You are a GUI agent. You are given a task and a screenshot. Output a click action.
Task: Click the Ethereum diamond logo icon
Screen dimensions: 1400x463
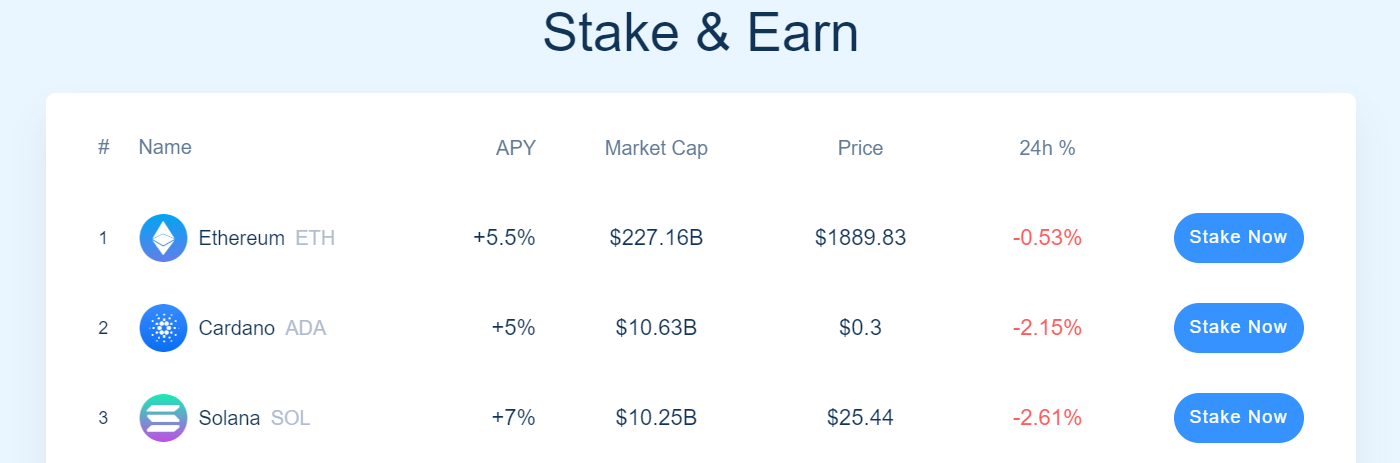pos(163,238)
